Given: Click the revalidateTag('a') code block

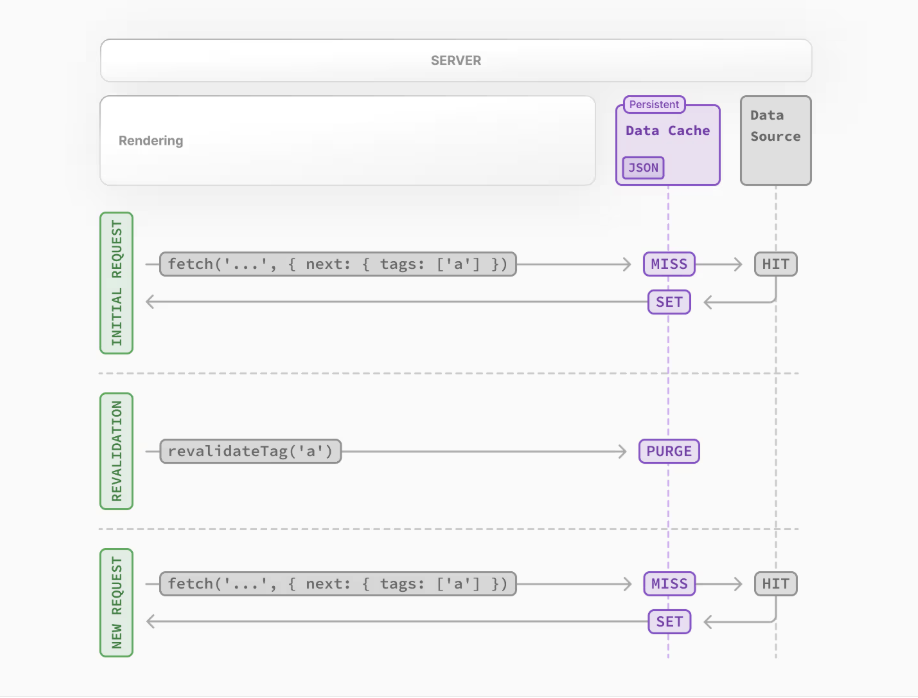Looking at the screenshot, I should (x=250, y=451).
